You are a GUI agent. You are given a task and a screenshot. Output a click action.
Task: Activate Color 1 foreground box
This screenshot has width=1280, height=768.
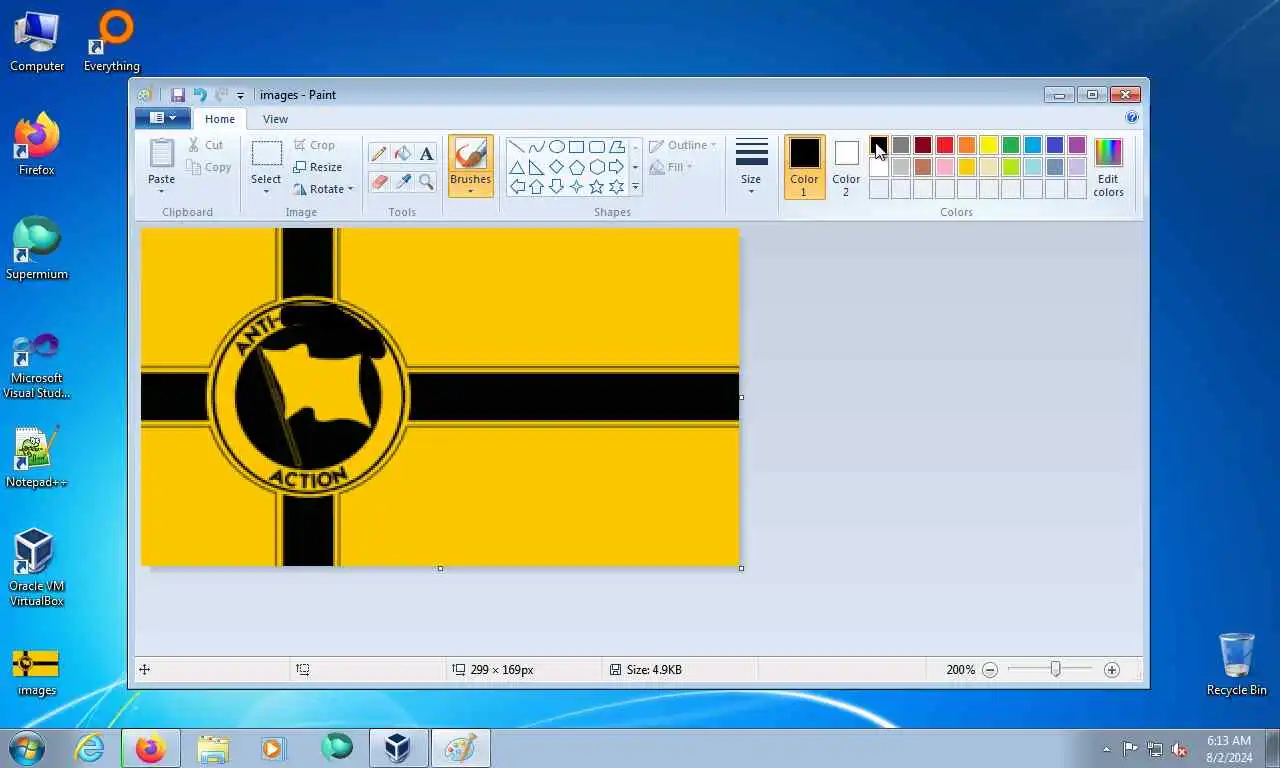(804, 167)
